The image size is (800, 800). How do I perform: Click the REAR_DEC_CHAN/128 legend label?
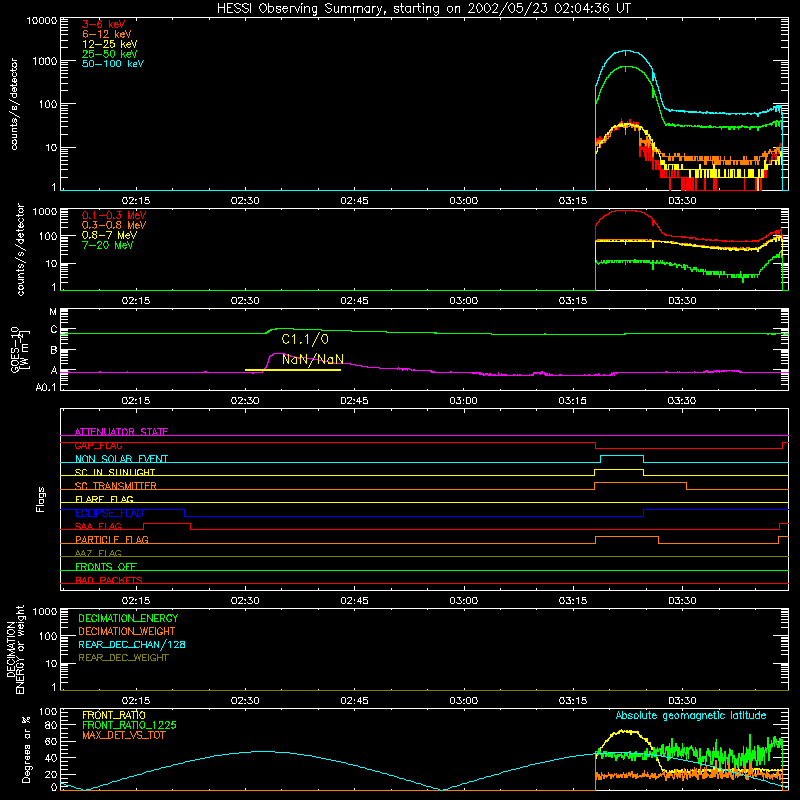[x=132, y=644]
